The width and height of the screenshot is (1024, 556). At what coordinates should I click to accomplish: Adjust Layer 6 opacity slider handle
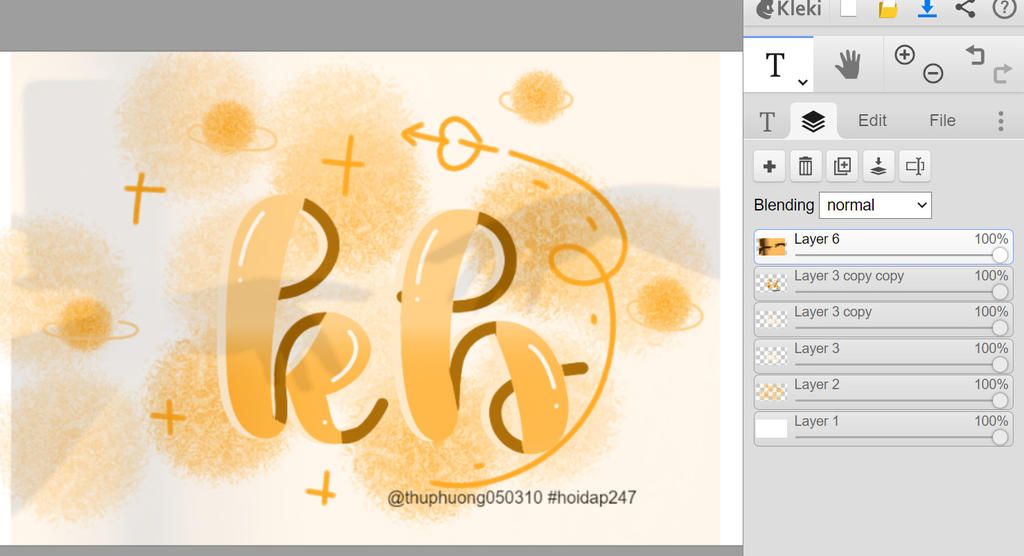(999, 255)
